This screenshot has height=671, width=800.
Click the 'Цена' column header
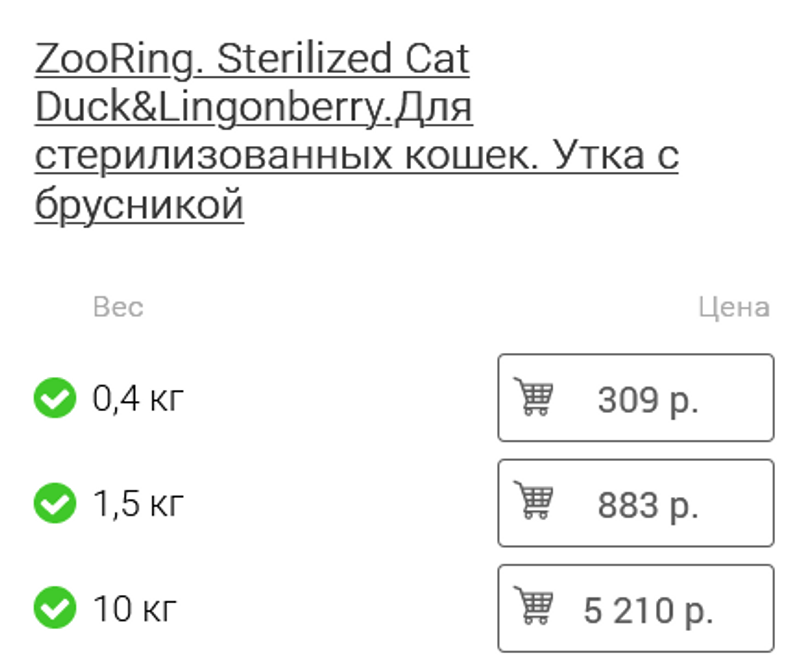coord(733,307)
